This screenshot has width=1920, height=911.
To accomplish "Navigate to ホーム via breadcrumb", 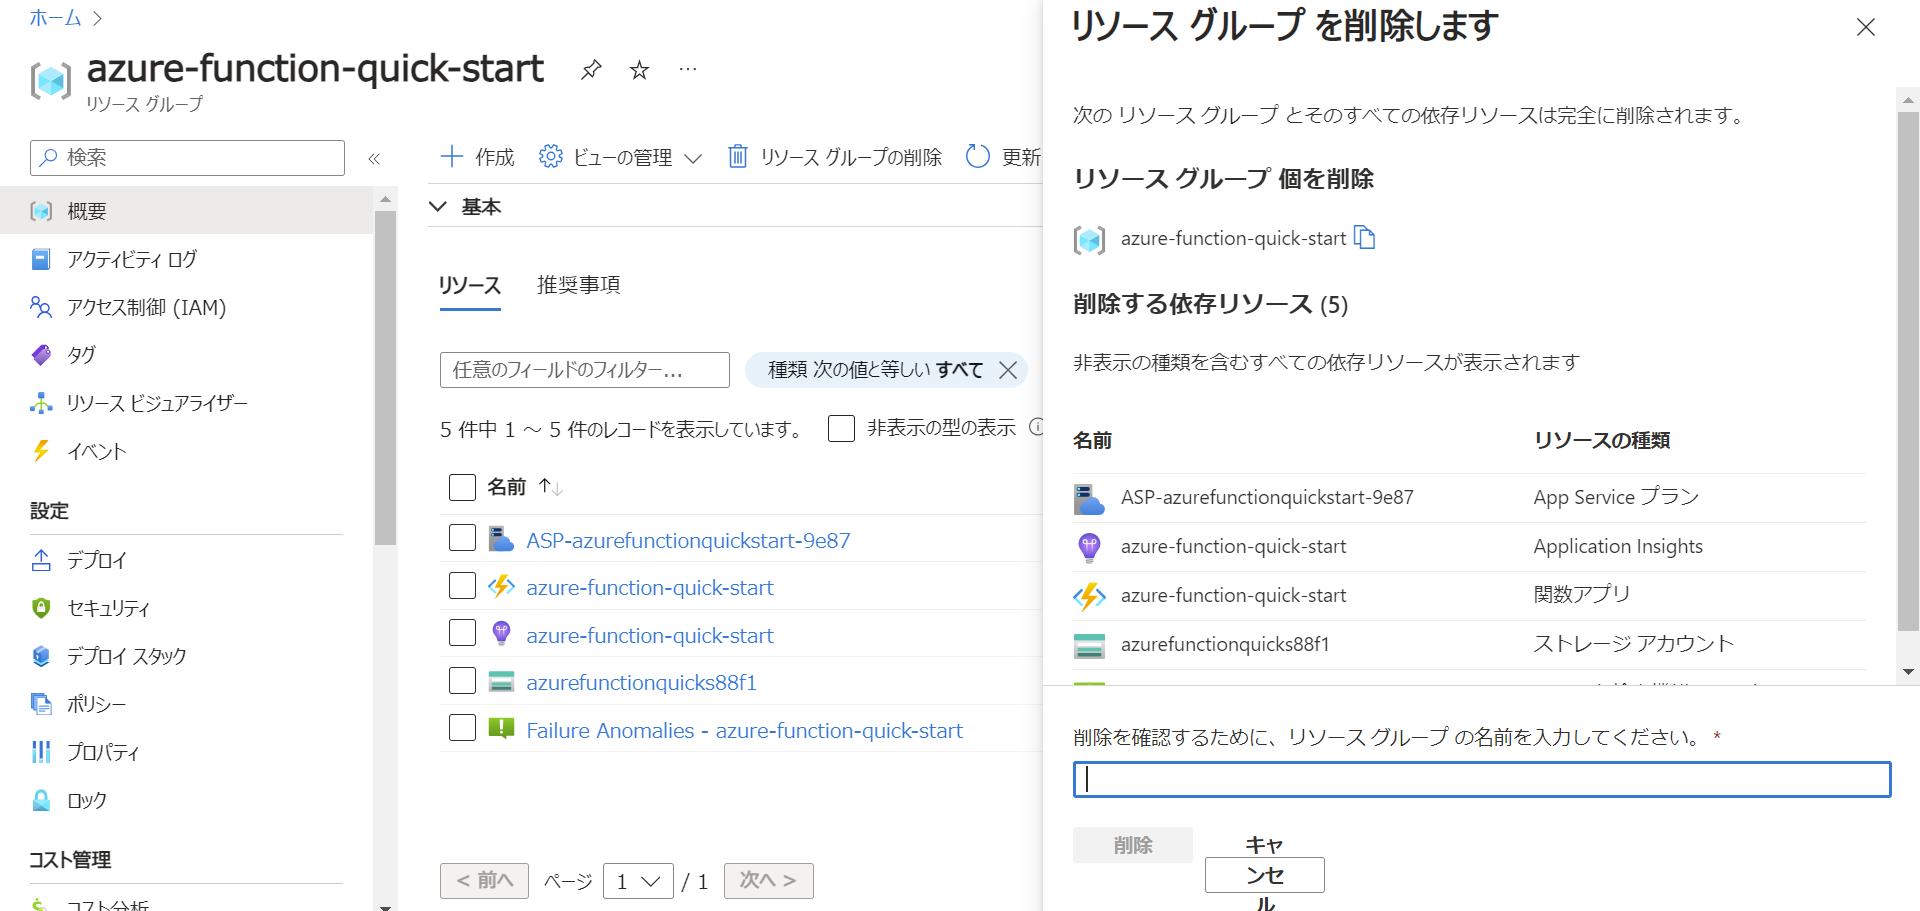I will click(x=55, y=17).
